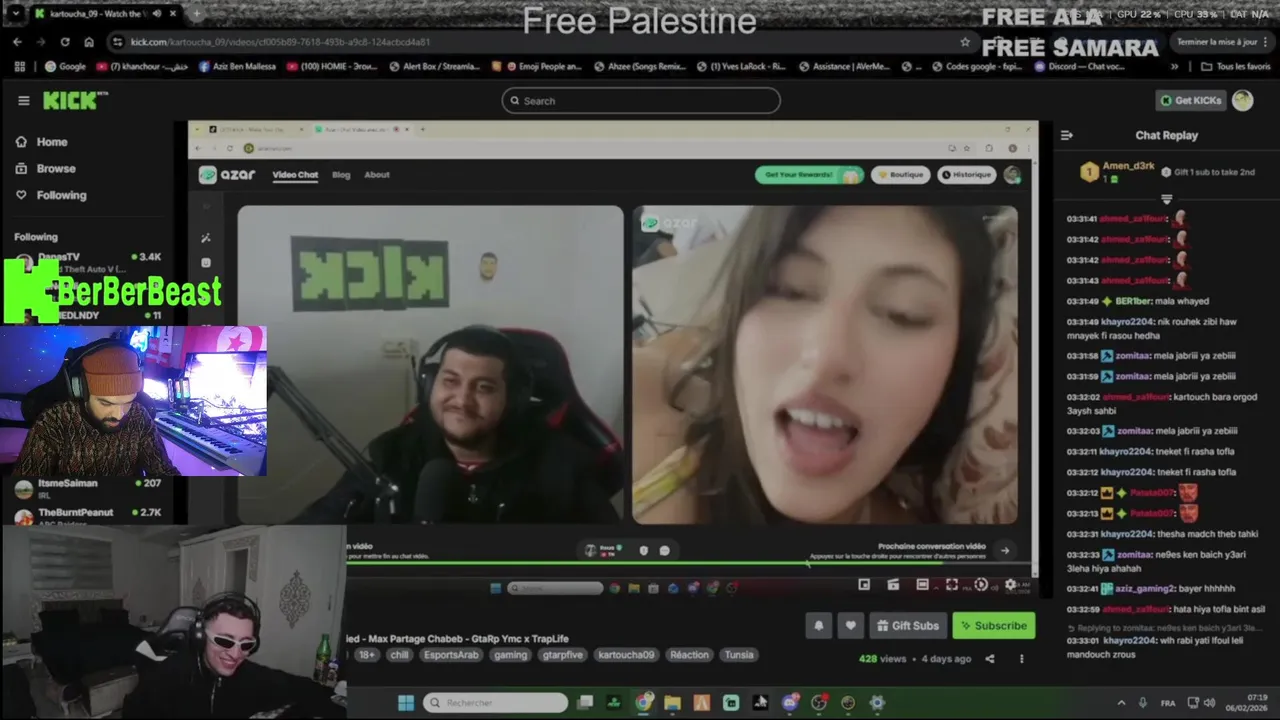The image size is (1280, 720).
Task: Open Discord from the taskbar
Action: pos(790,702)
